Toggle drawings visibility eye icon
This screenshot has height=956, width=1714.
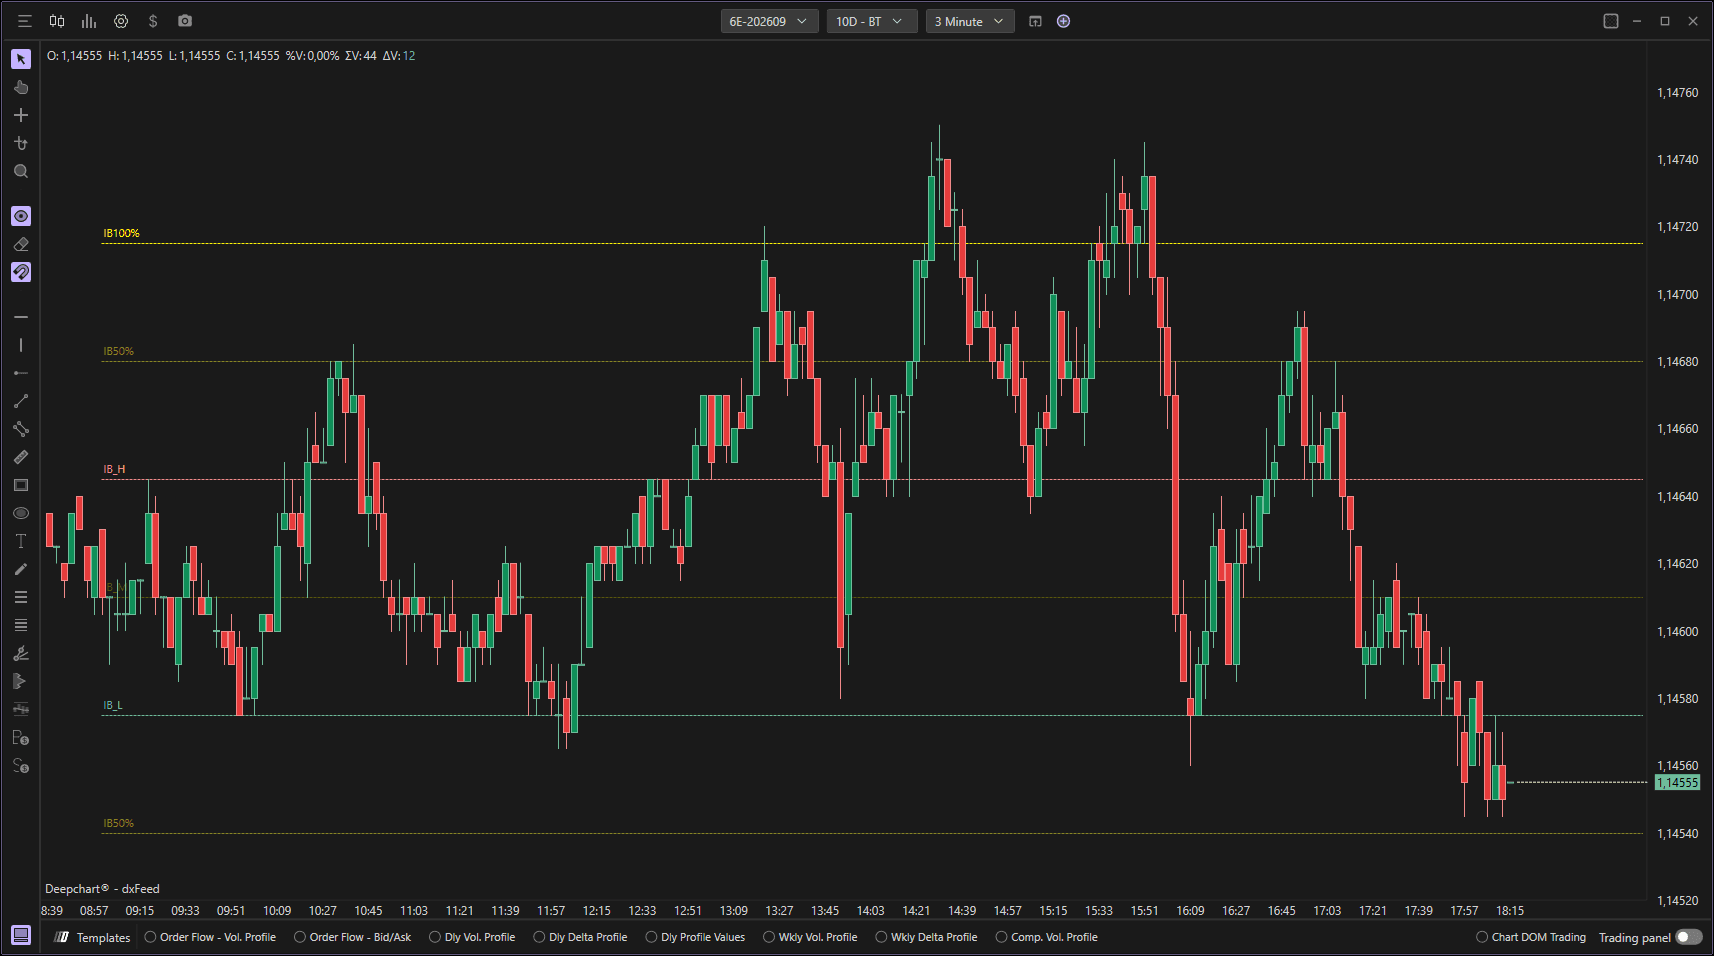tap(21, 216)
